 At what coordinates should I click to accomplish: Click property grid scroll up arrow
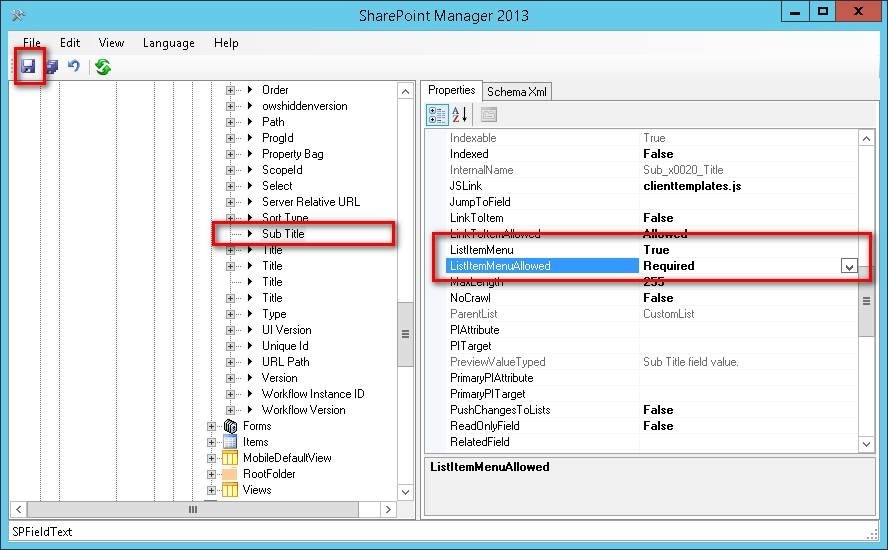coord(866,139)
